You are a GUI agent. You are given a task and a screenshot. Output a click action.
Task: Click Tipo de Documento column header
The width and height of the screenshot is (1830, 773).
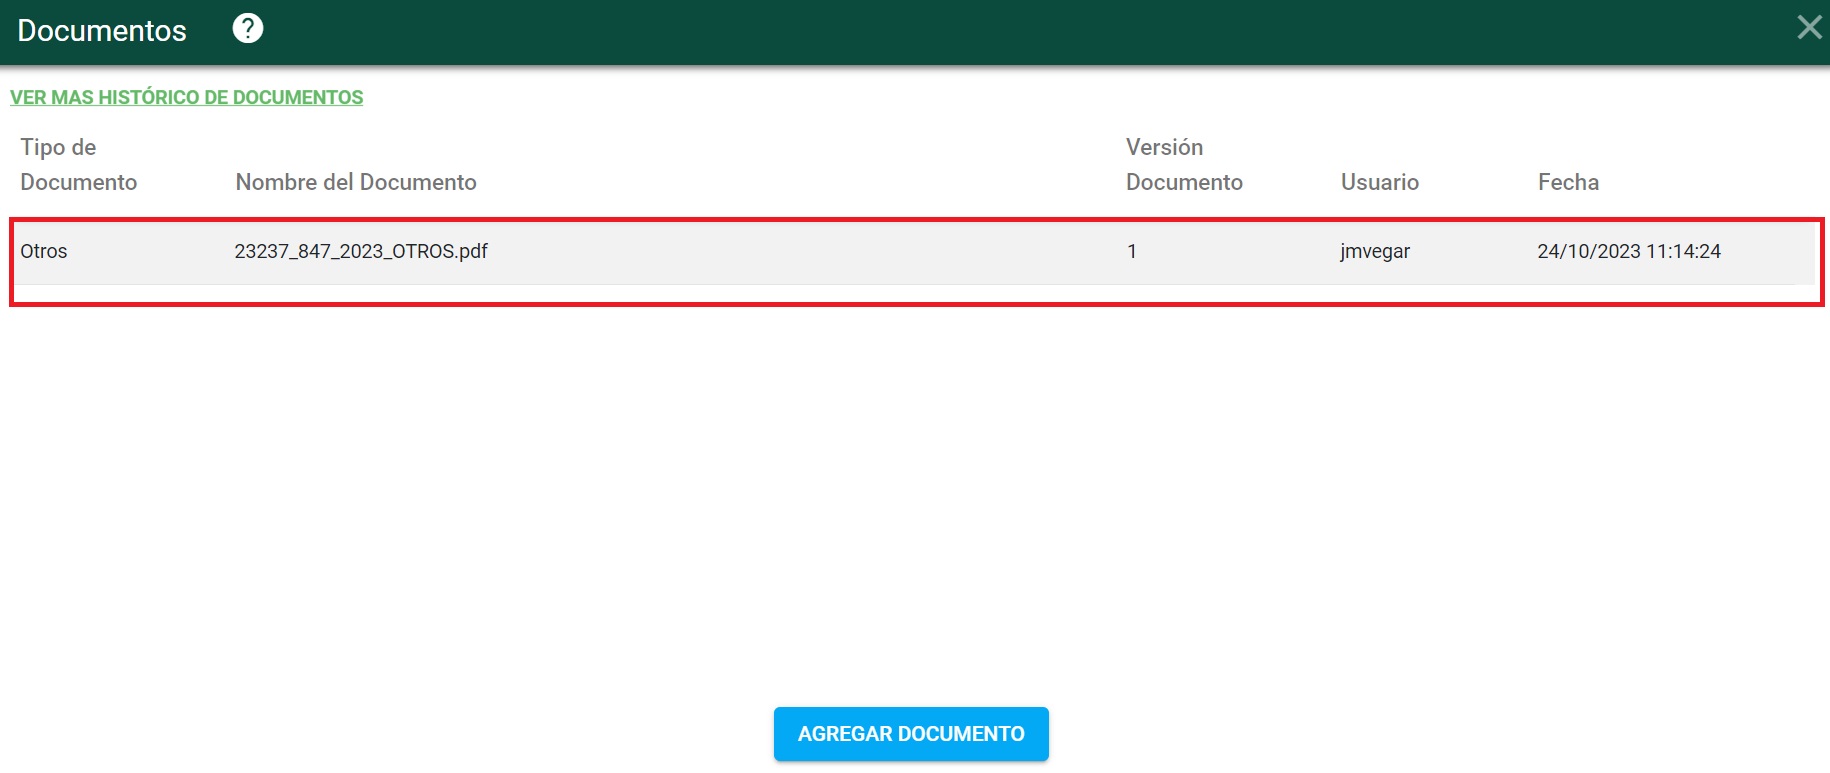78,164
